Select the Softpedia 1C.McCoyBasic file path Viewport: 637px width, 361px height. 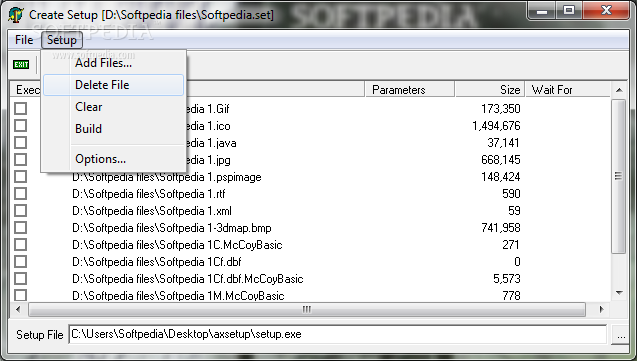coord(177,245)
